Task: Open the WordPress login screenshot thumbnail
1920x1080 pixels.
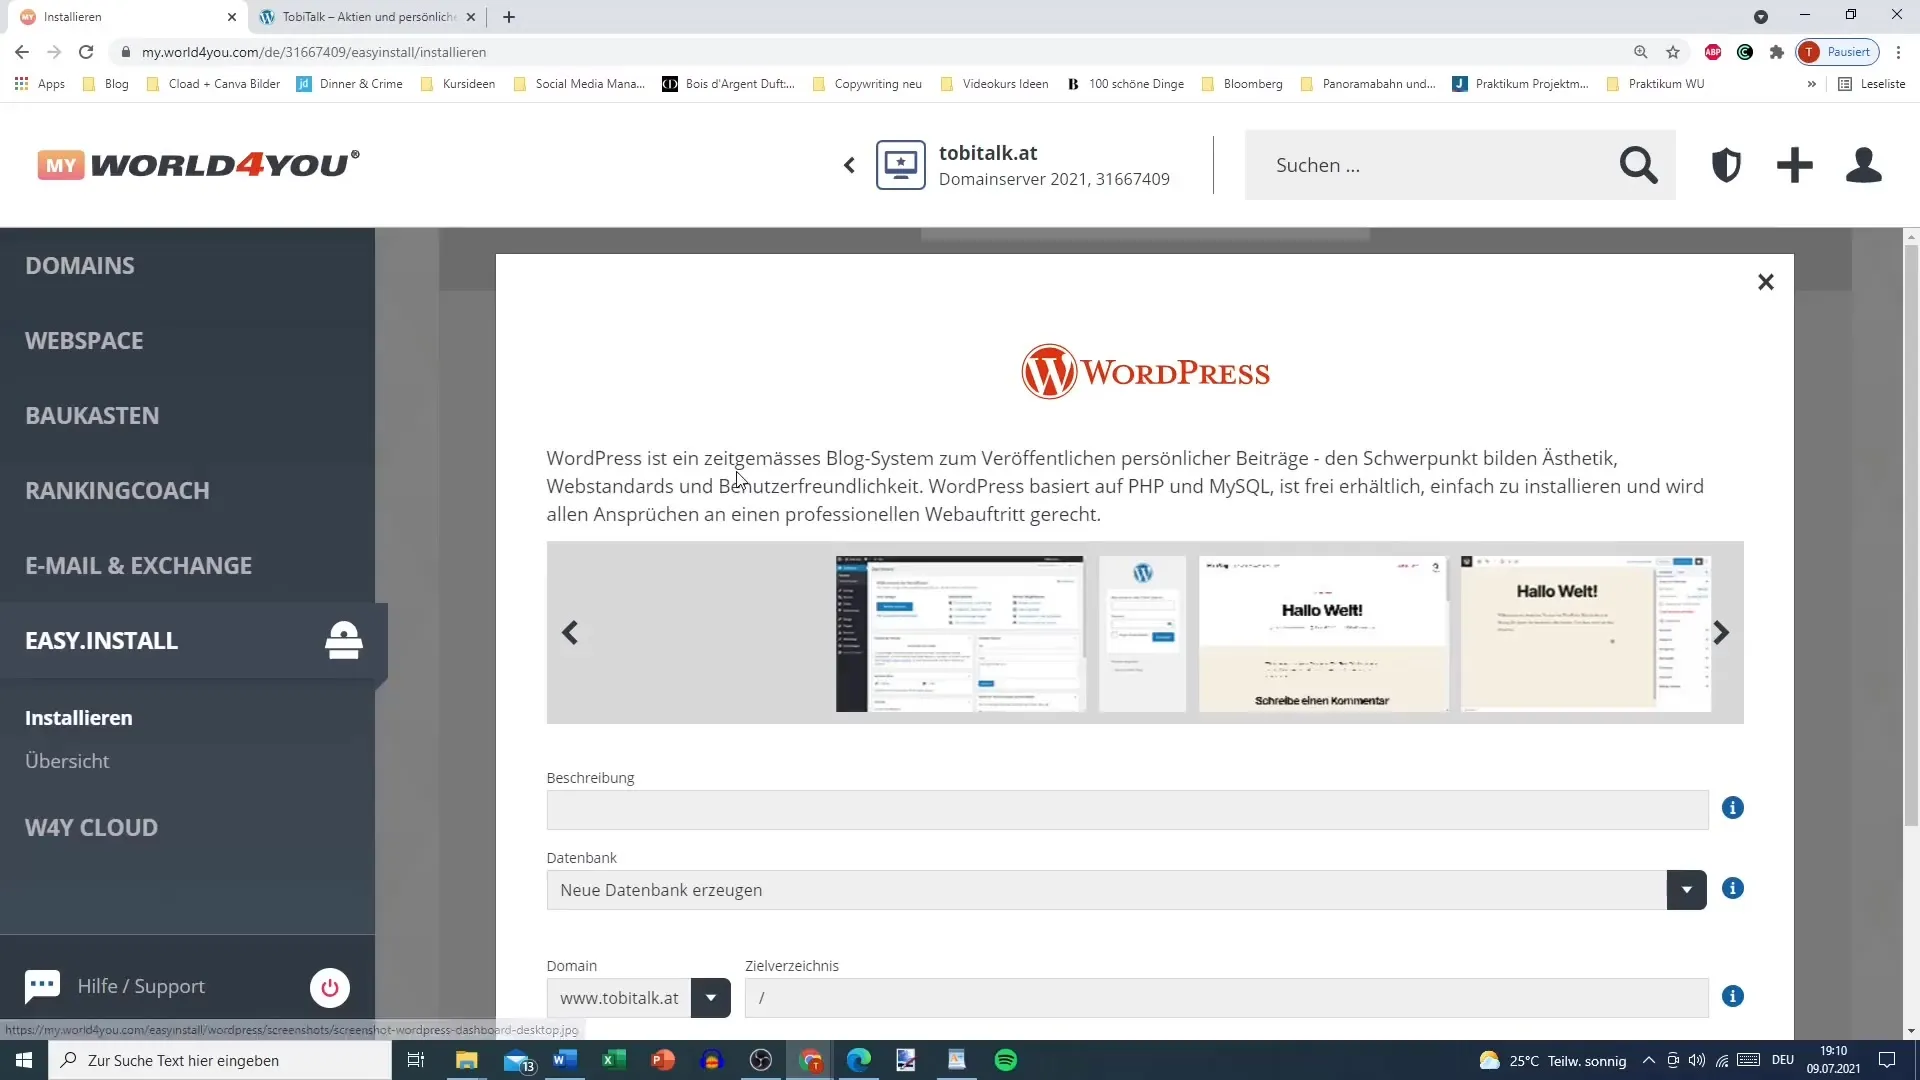Action: (1142, 634)
